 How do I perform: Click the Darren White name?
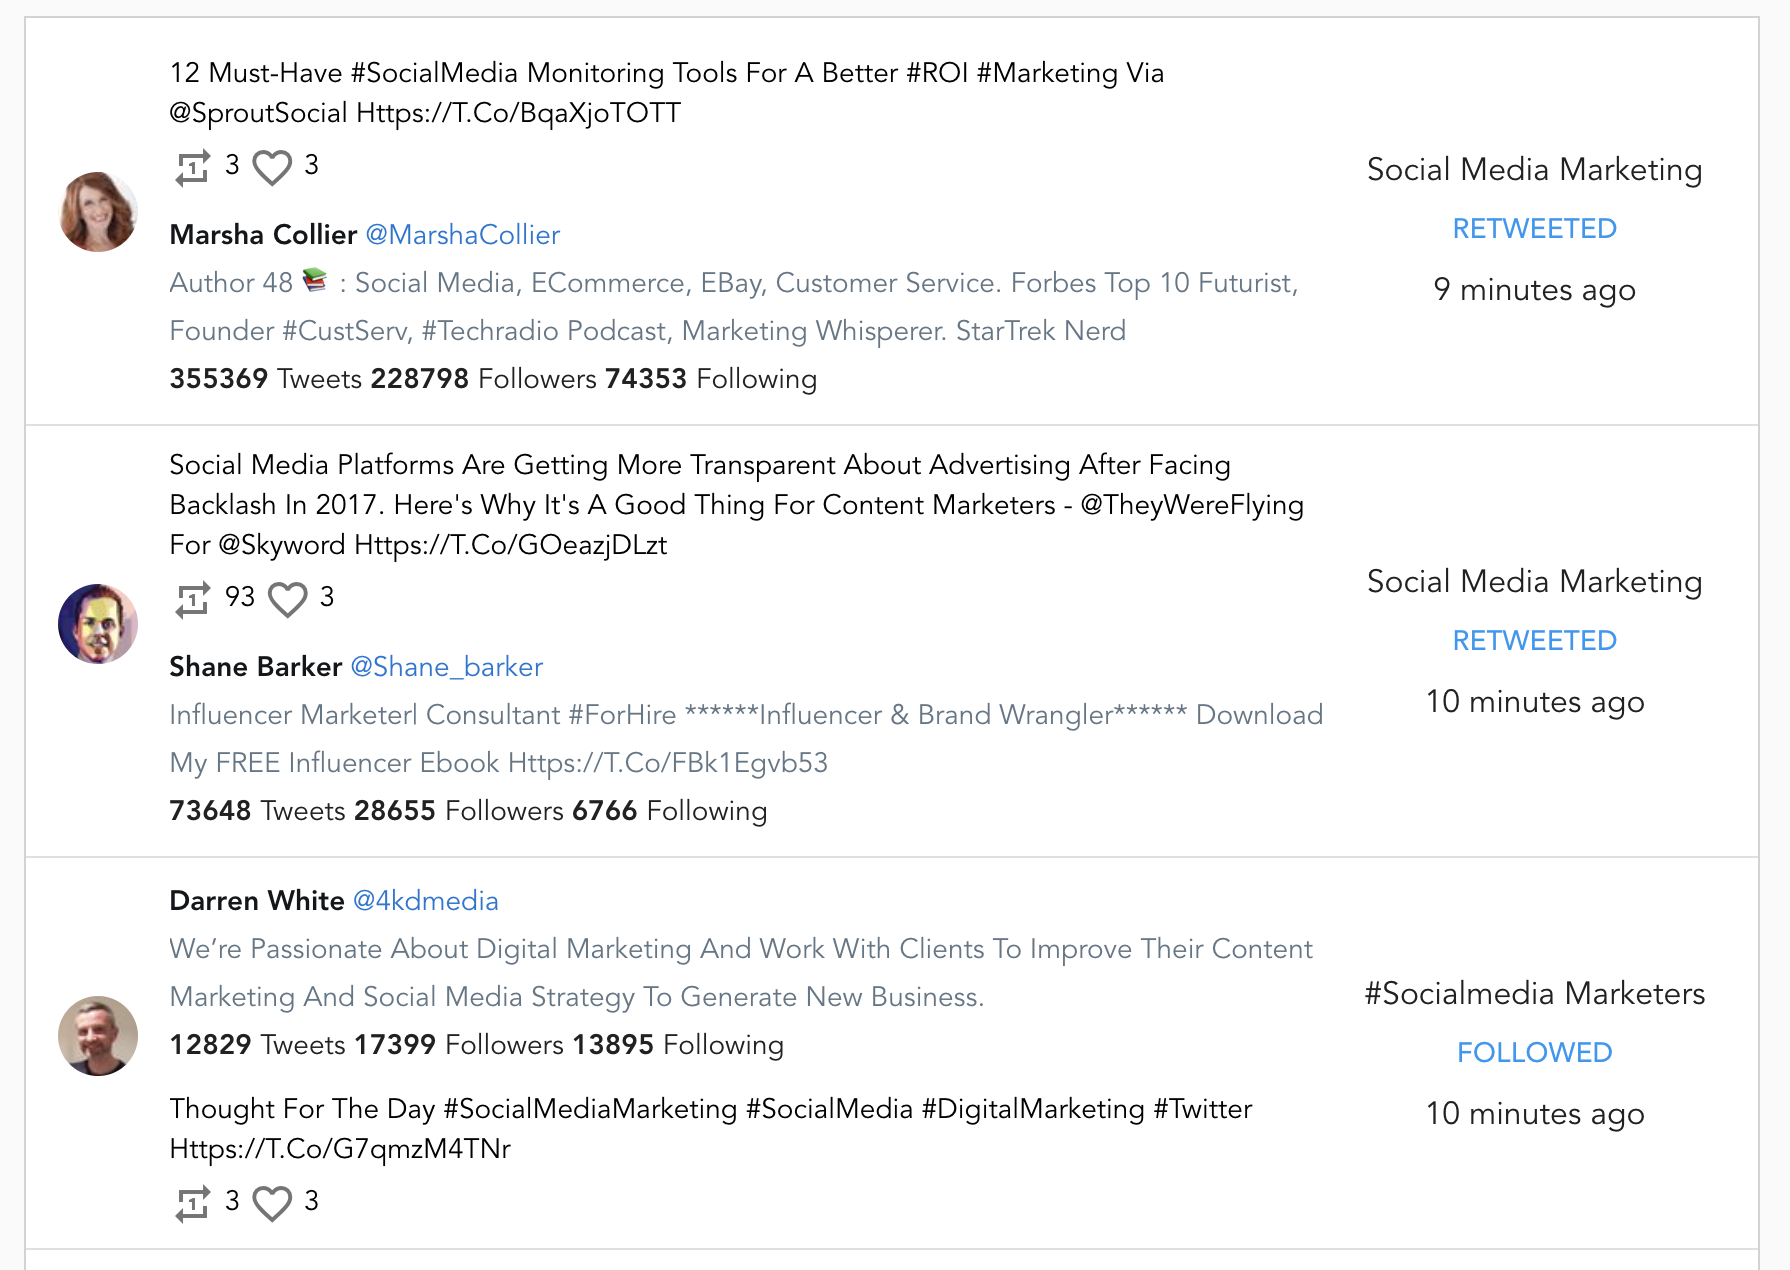pos(257,901)
